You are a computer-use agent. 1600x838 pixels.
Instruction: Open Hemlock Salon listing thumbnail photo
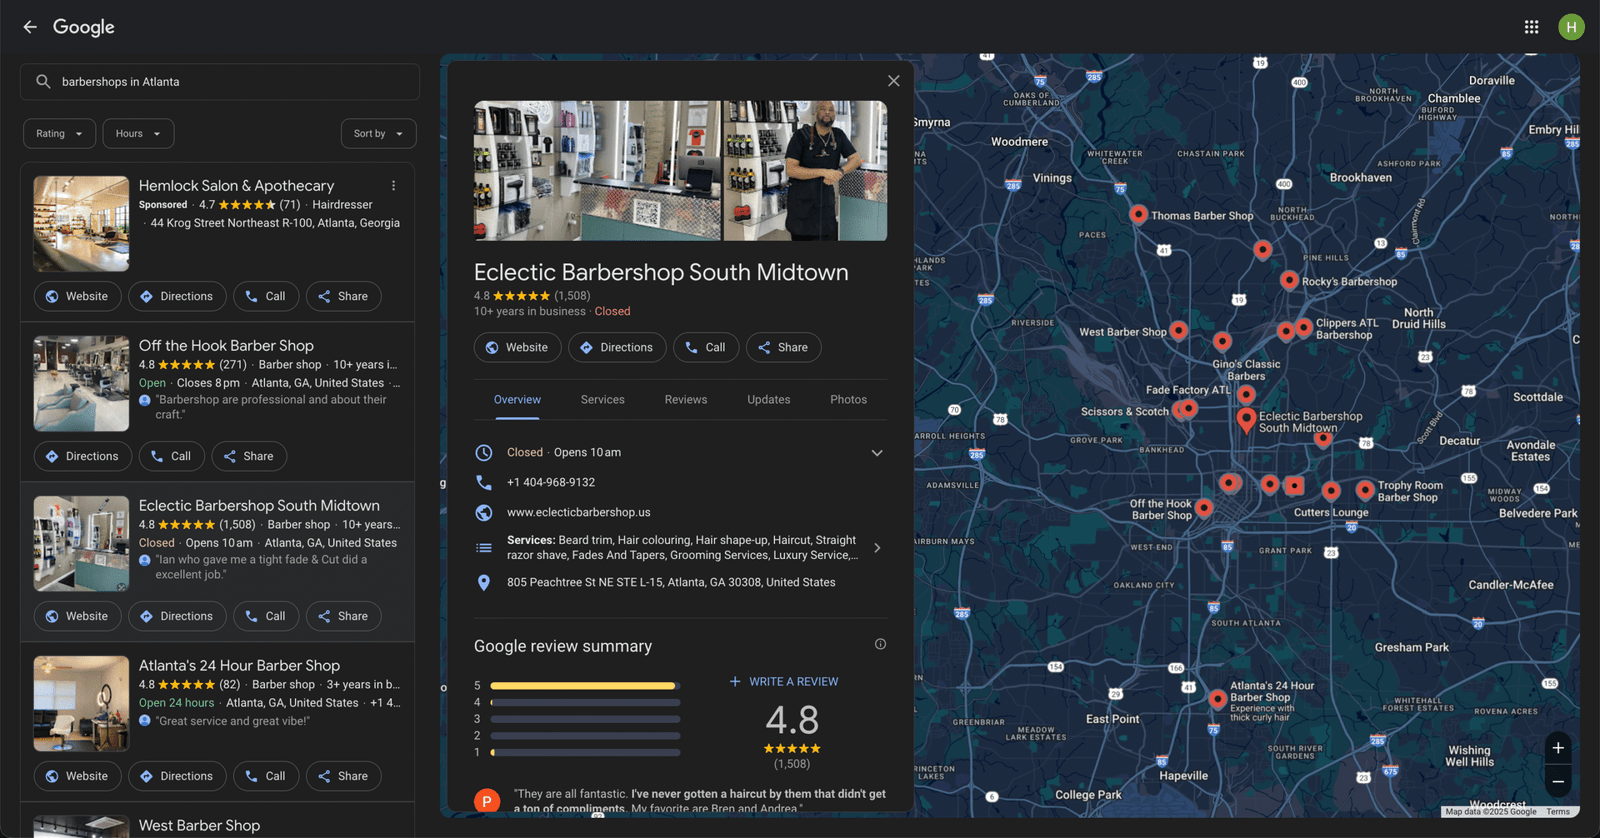click(x=81, y=224)
